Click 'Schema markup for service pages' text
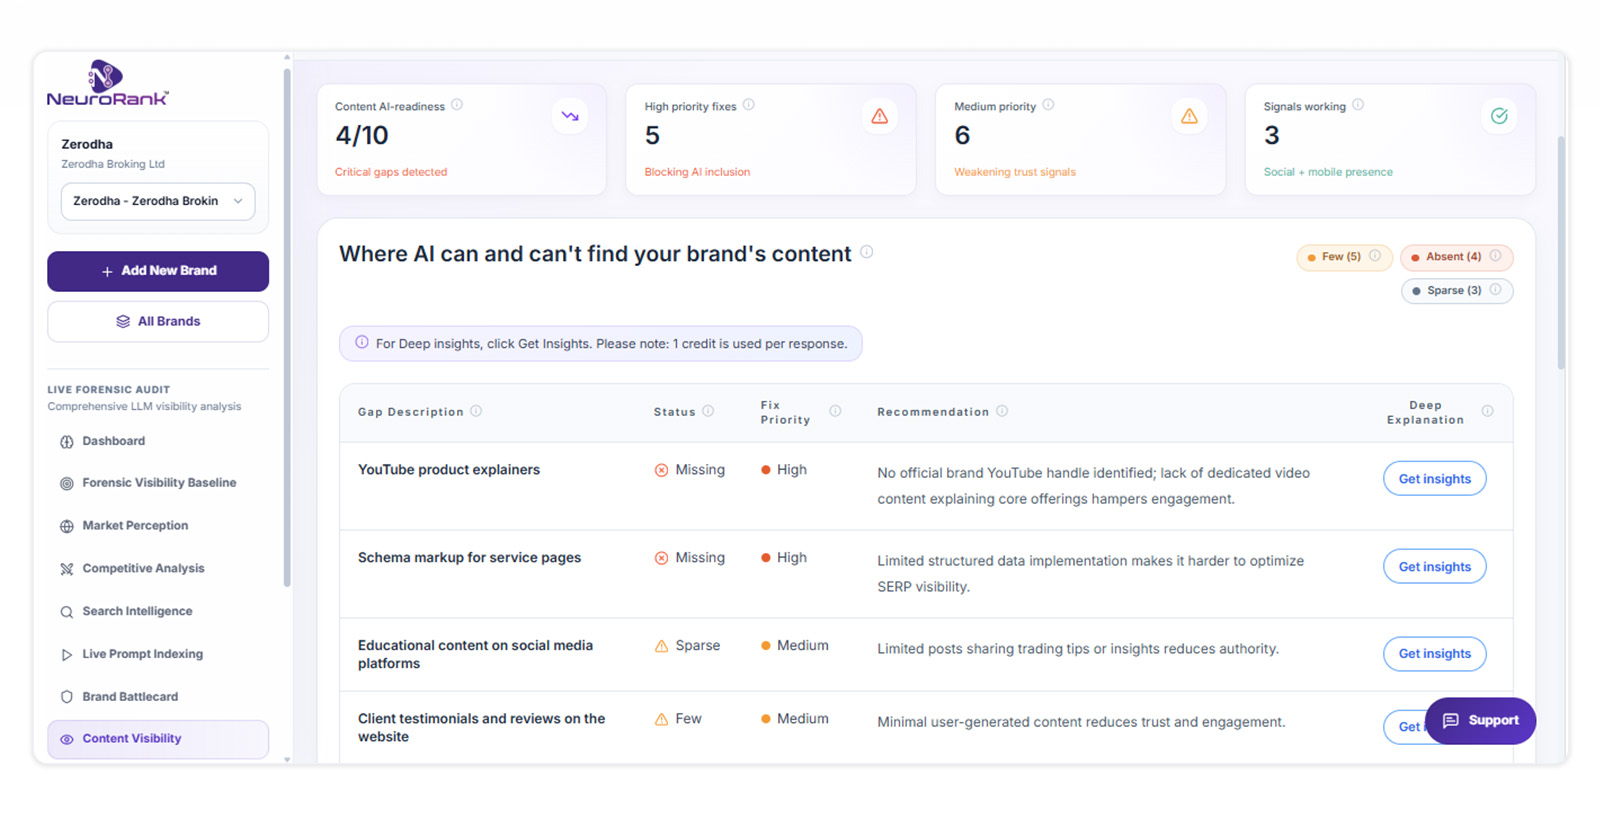 tap(469, 558)
